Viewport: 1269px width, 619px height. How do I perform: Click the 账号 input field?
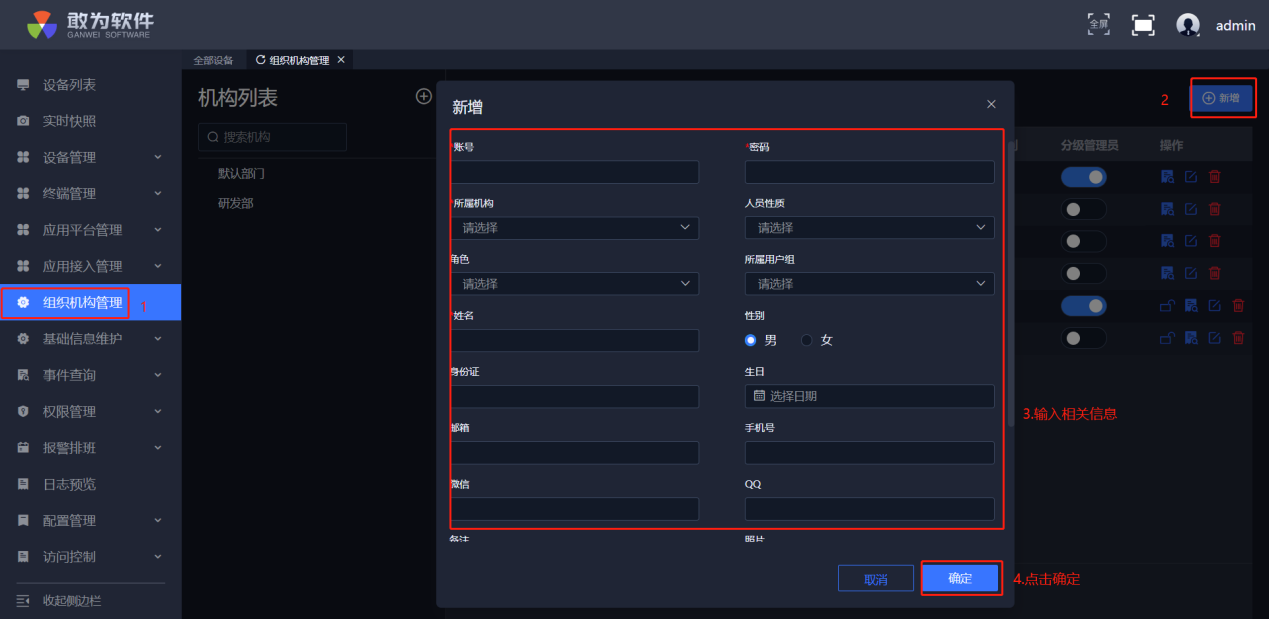[x=575, y=172]
